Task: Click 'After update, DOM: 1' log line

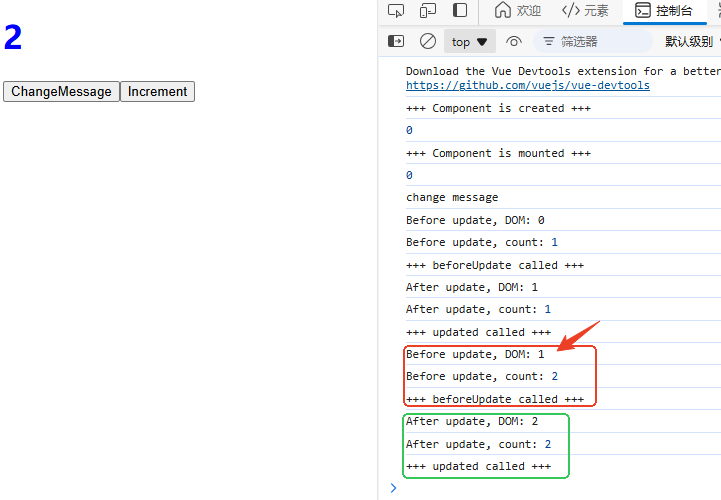Action: tap(472, 287)
